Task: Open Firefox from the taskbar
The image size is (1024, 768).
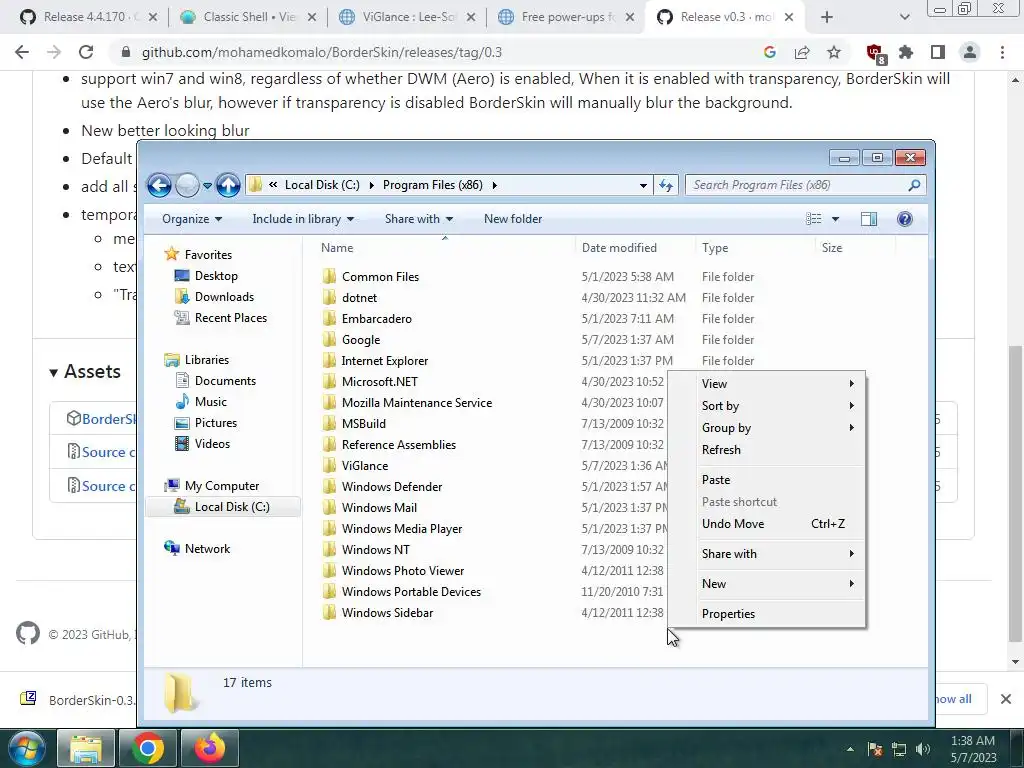Action: (x=209, y=748)
